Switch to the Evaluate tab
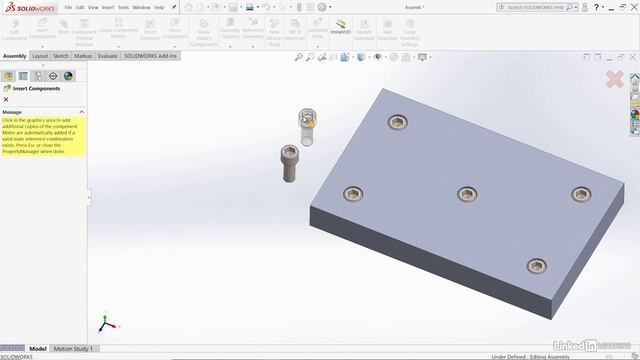This screenshot has width=640, height=360. point(108,56)
